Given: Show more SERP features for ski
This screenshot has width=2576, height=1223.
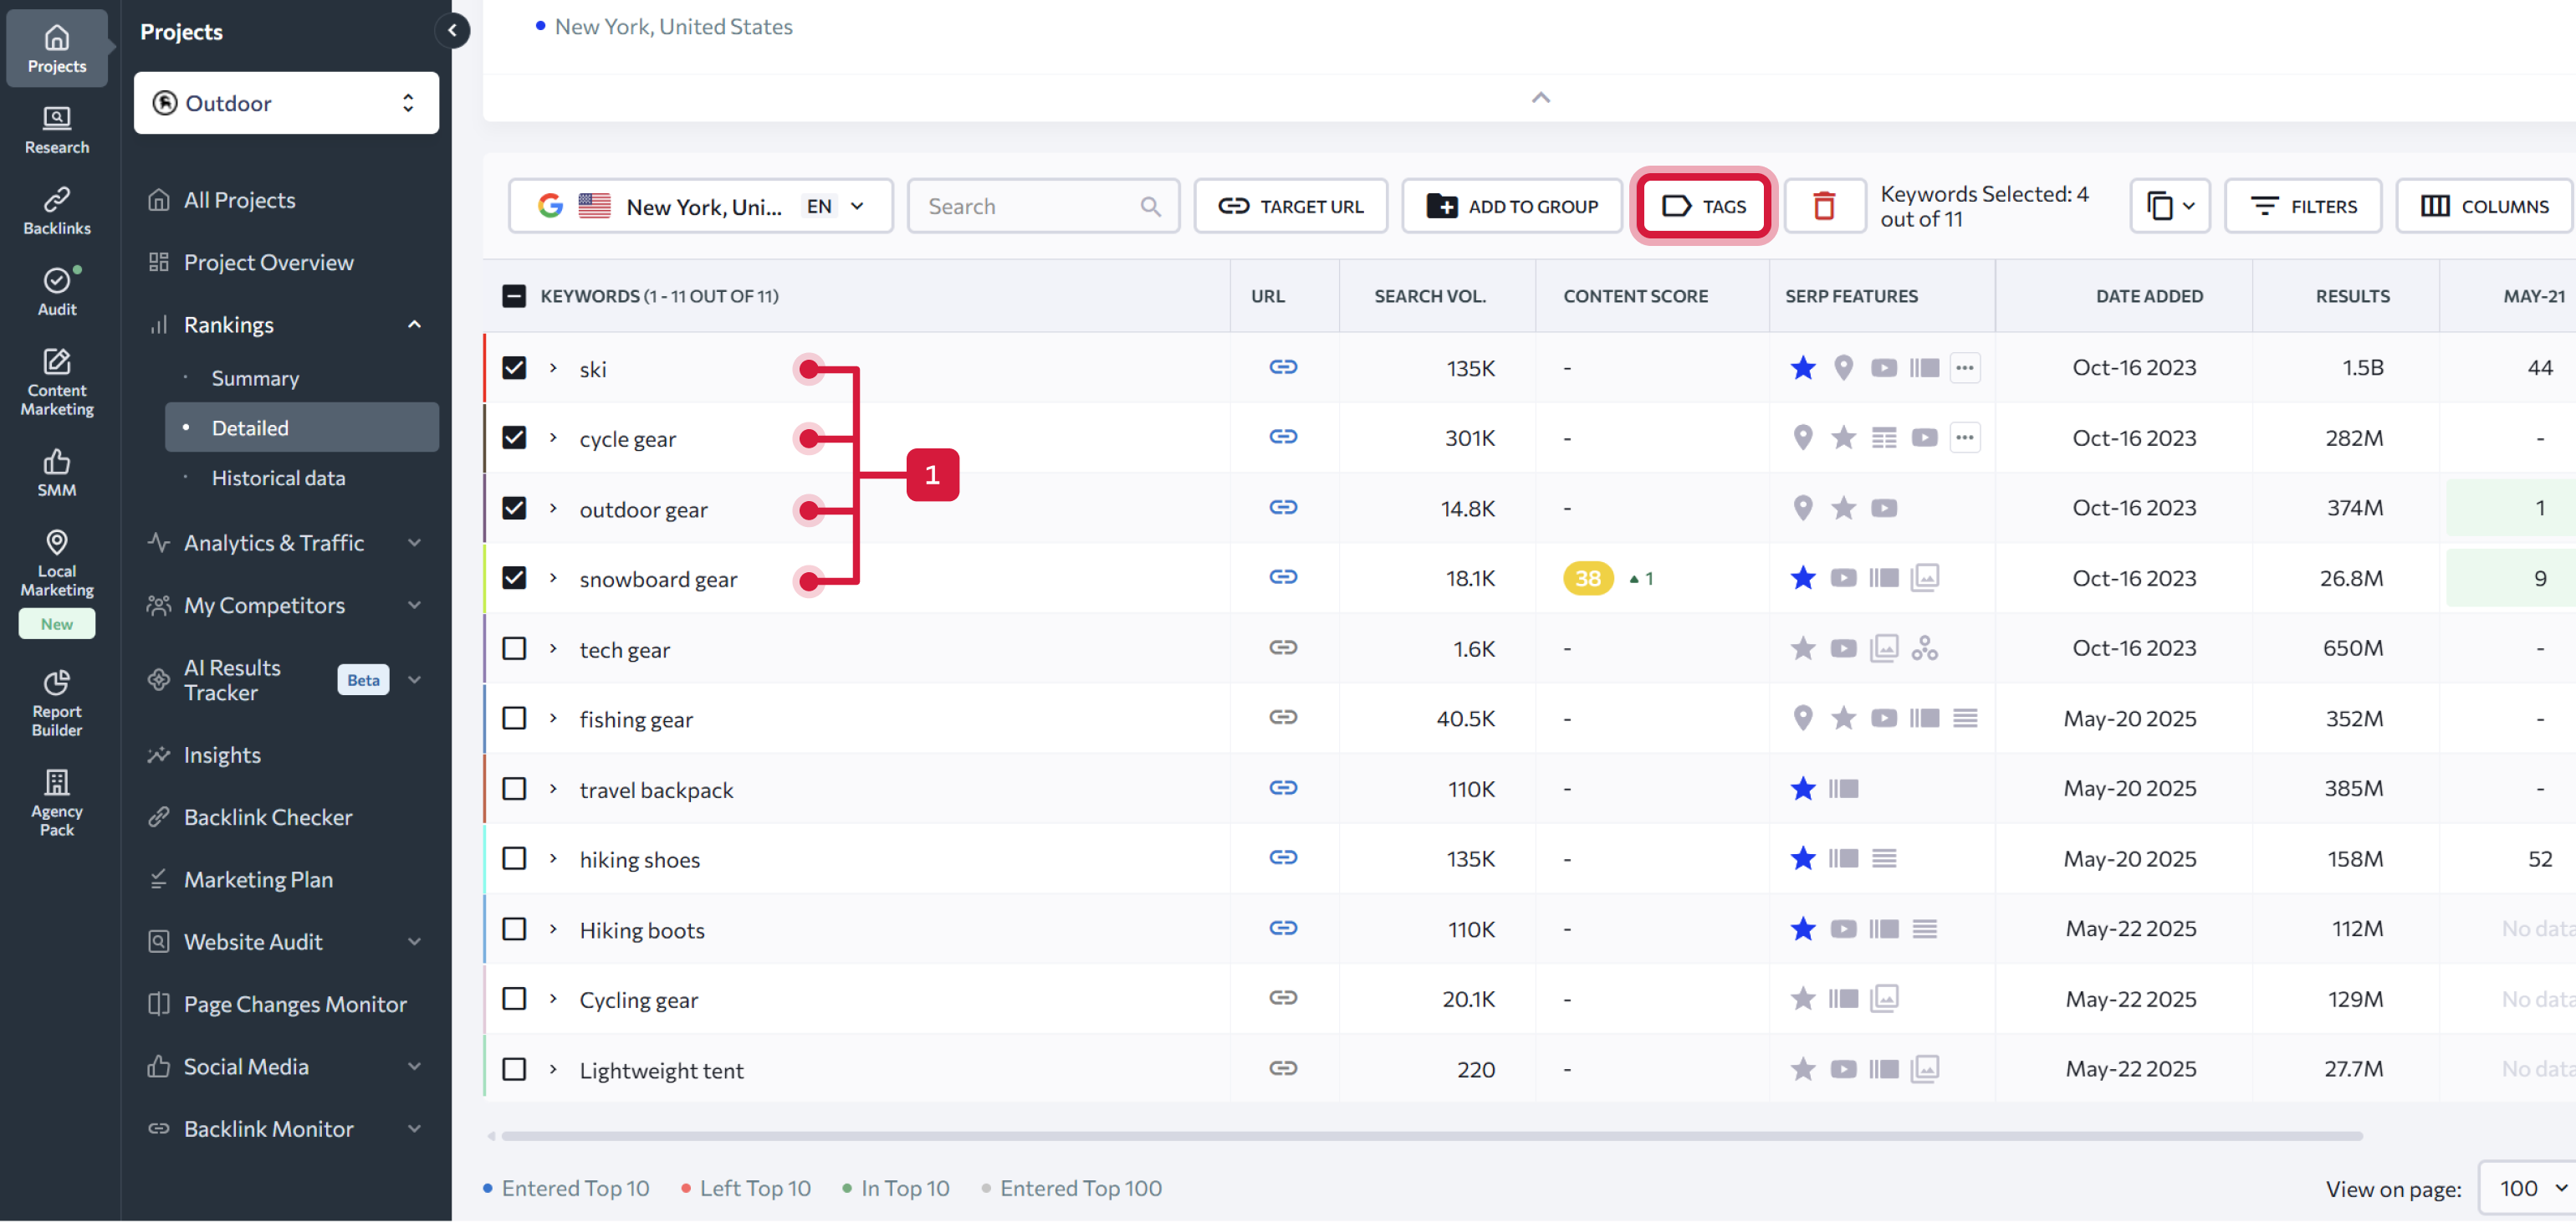Looking at the screenshot, I should click(x=1964, y=368).
